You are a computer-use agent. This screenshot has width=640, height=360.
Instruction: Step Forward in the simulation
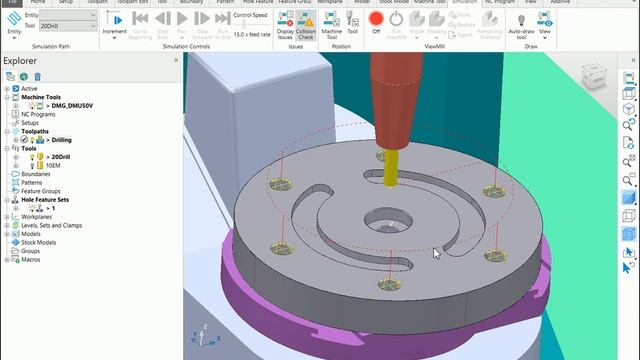tap(202, 25)
